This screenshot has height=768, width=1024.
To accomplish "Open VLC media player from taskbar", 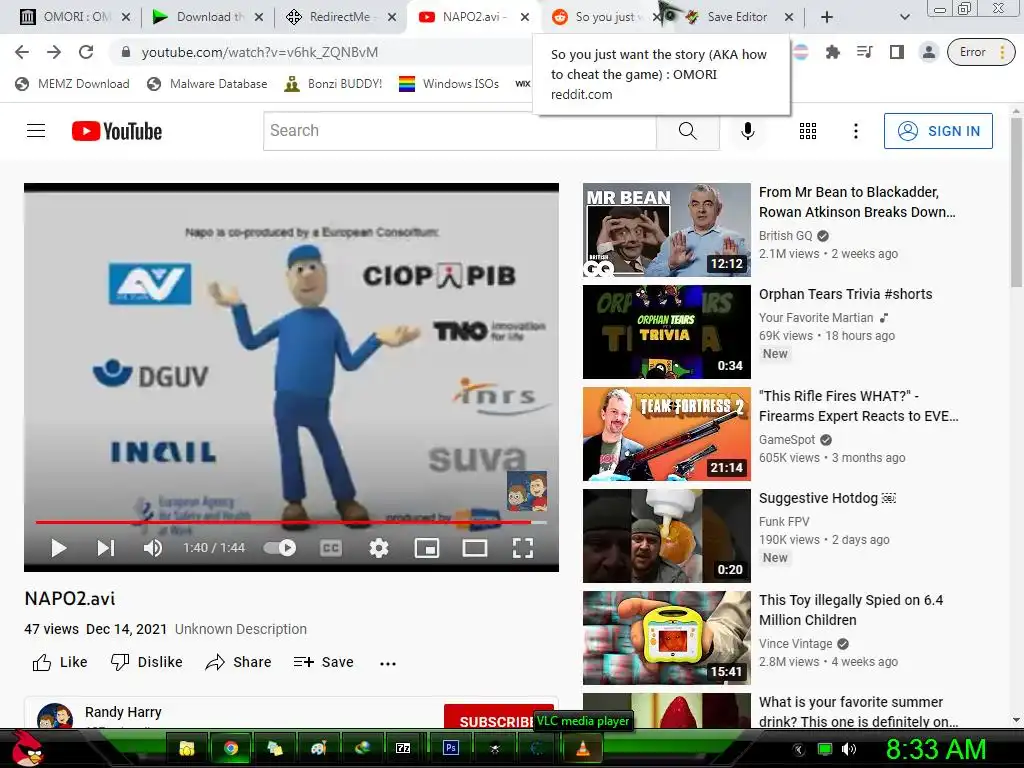I will (x=583, y=748).
